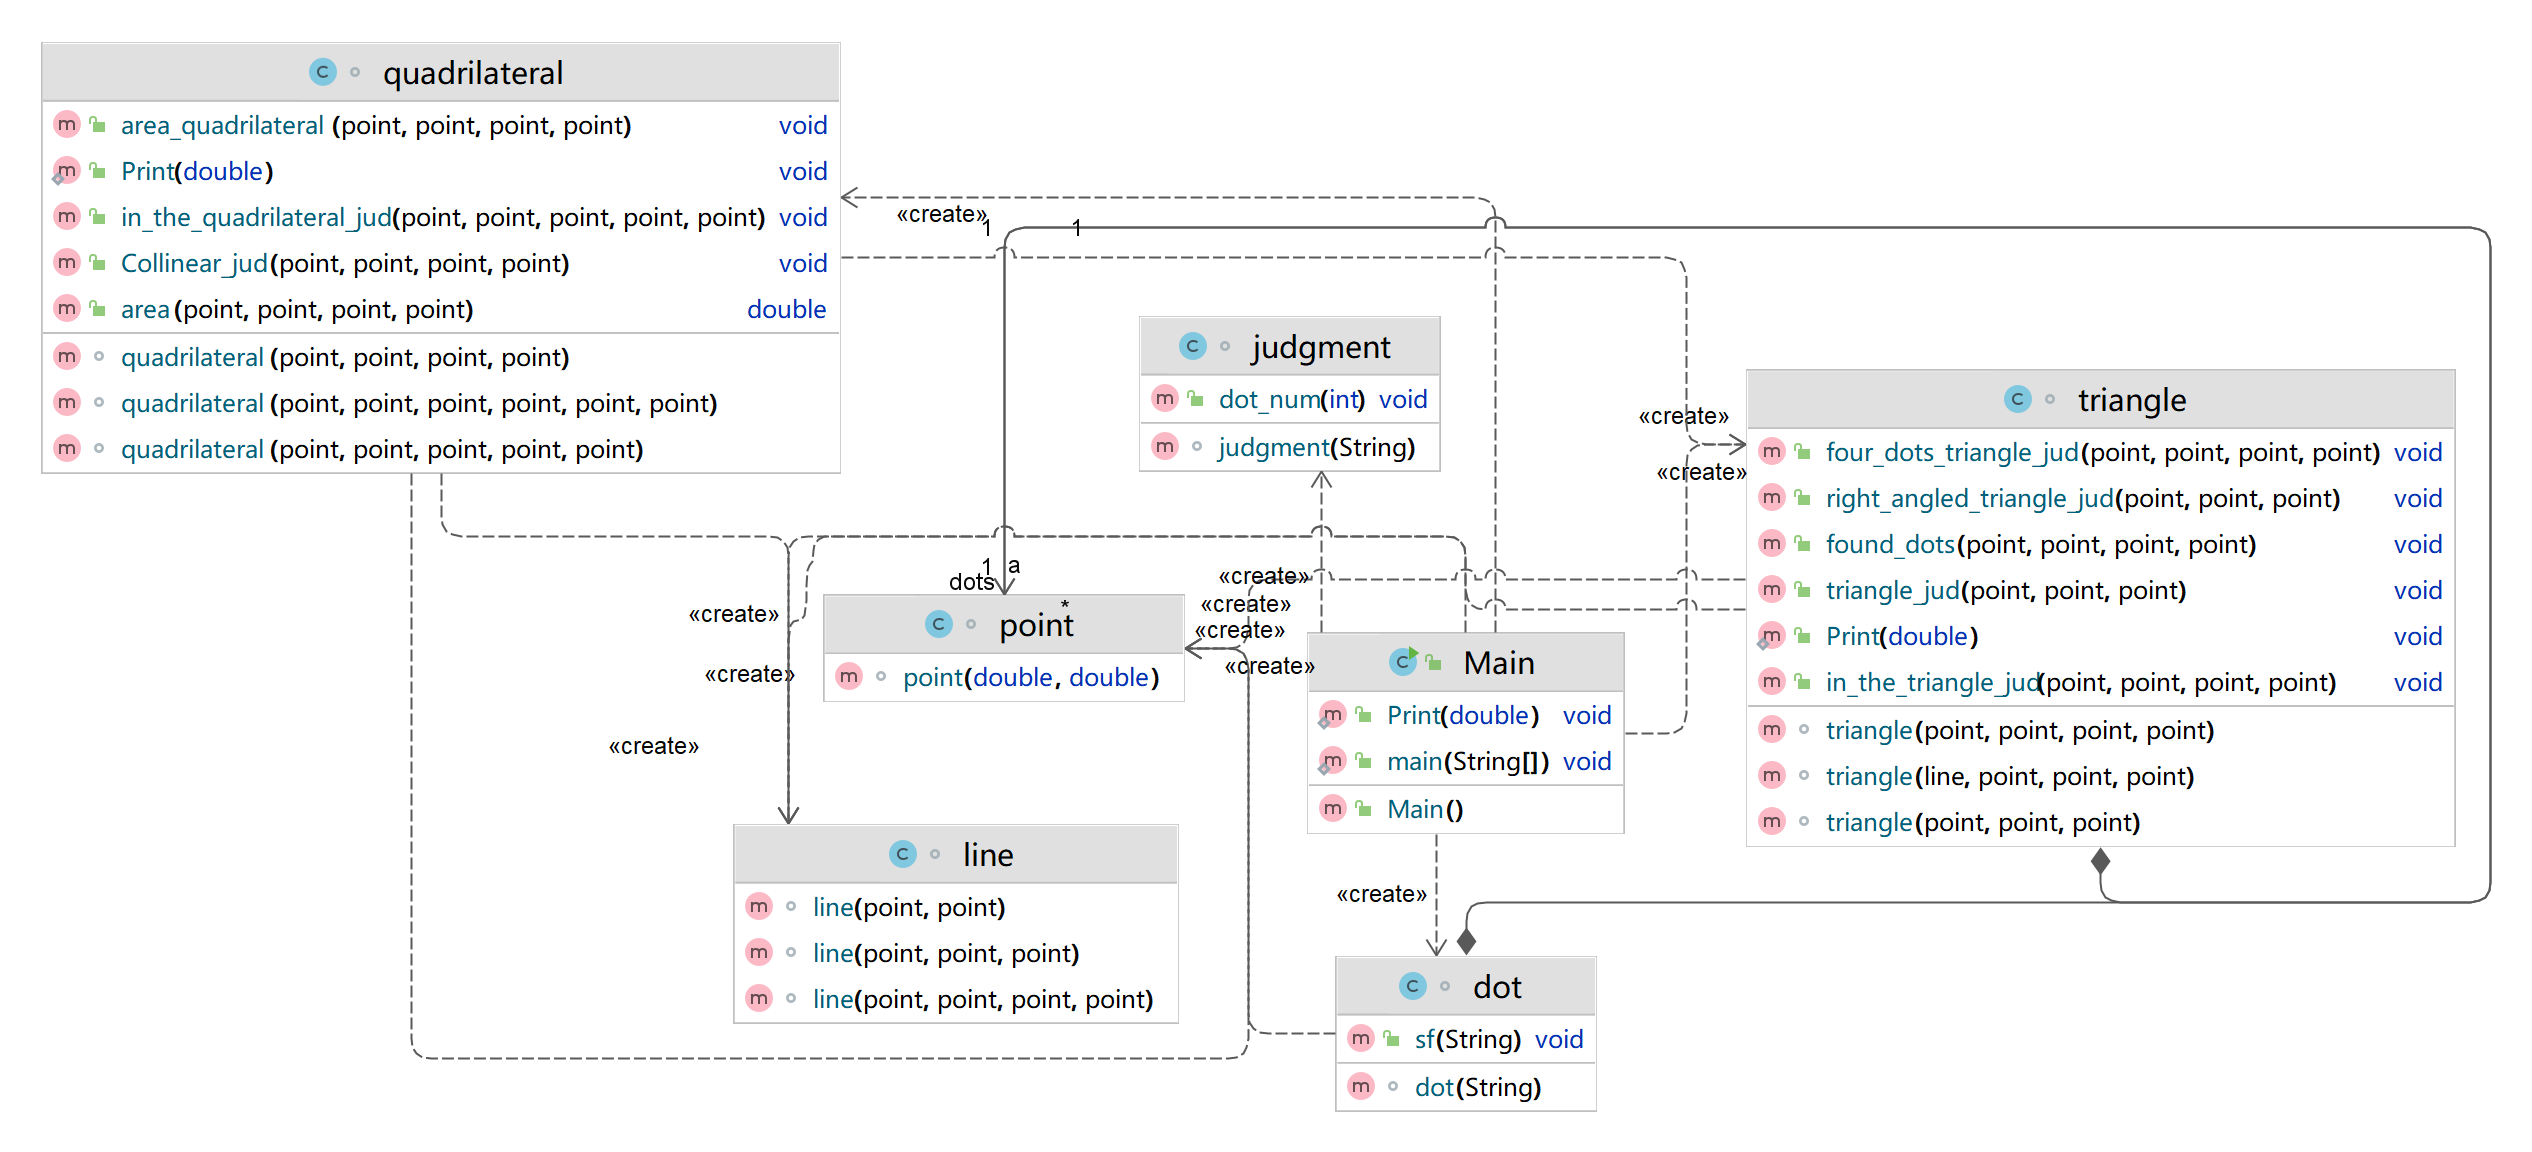Click the class icon beside dot title
Image resolution: width=2532 pixels, height=1152 pixels.
coord(1412,986)
